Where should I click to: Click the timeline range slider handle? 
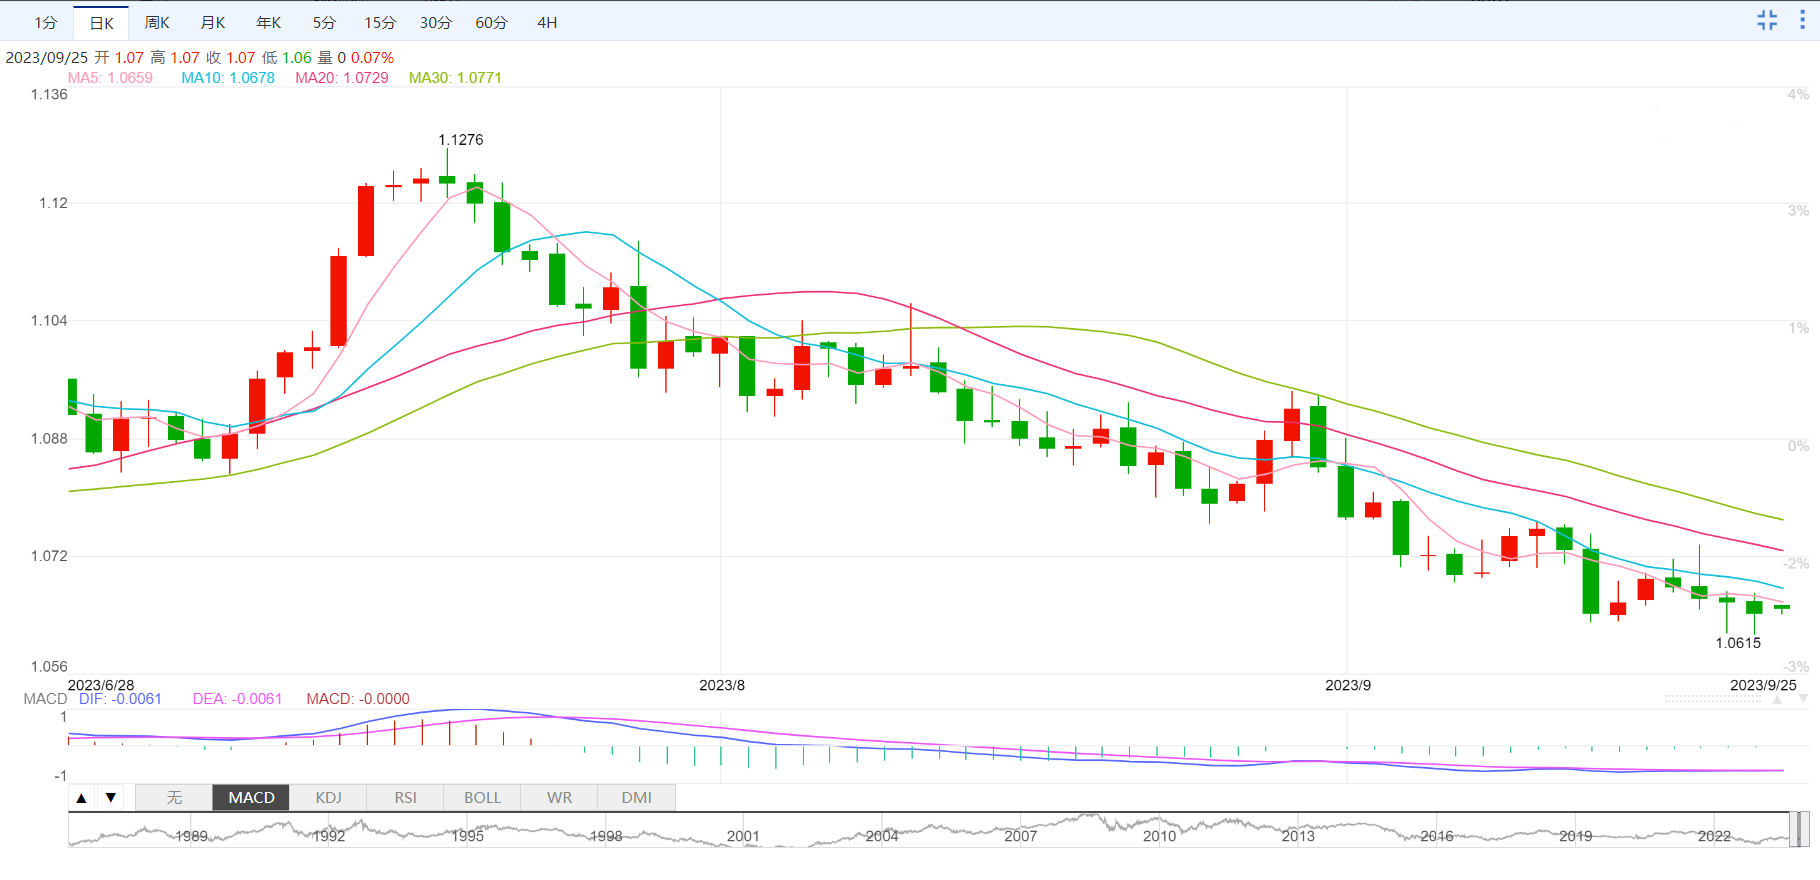point(1799,829)
